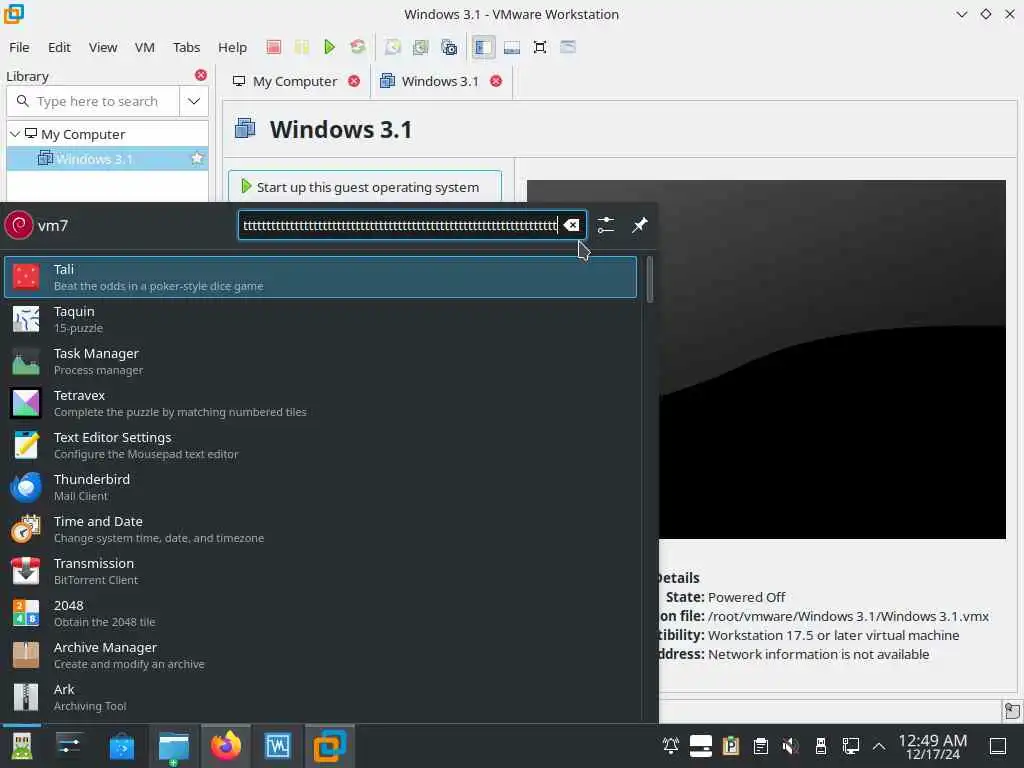Viewport: 1024px width, 768px height.
Task: Open the Tabs menu
Action: (186, 47)
